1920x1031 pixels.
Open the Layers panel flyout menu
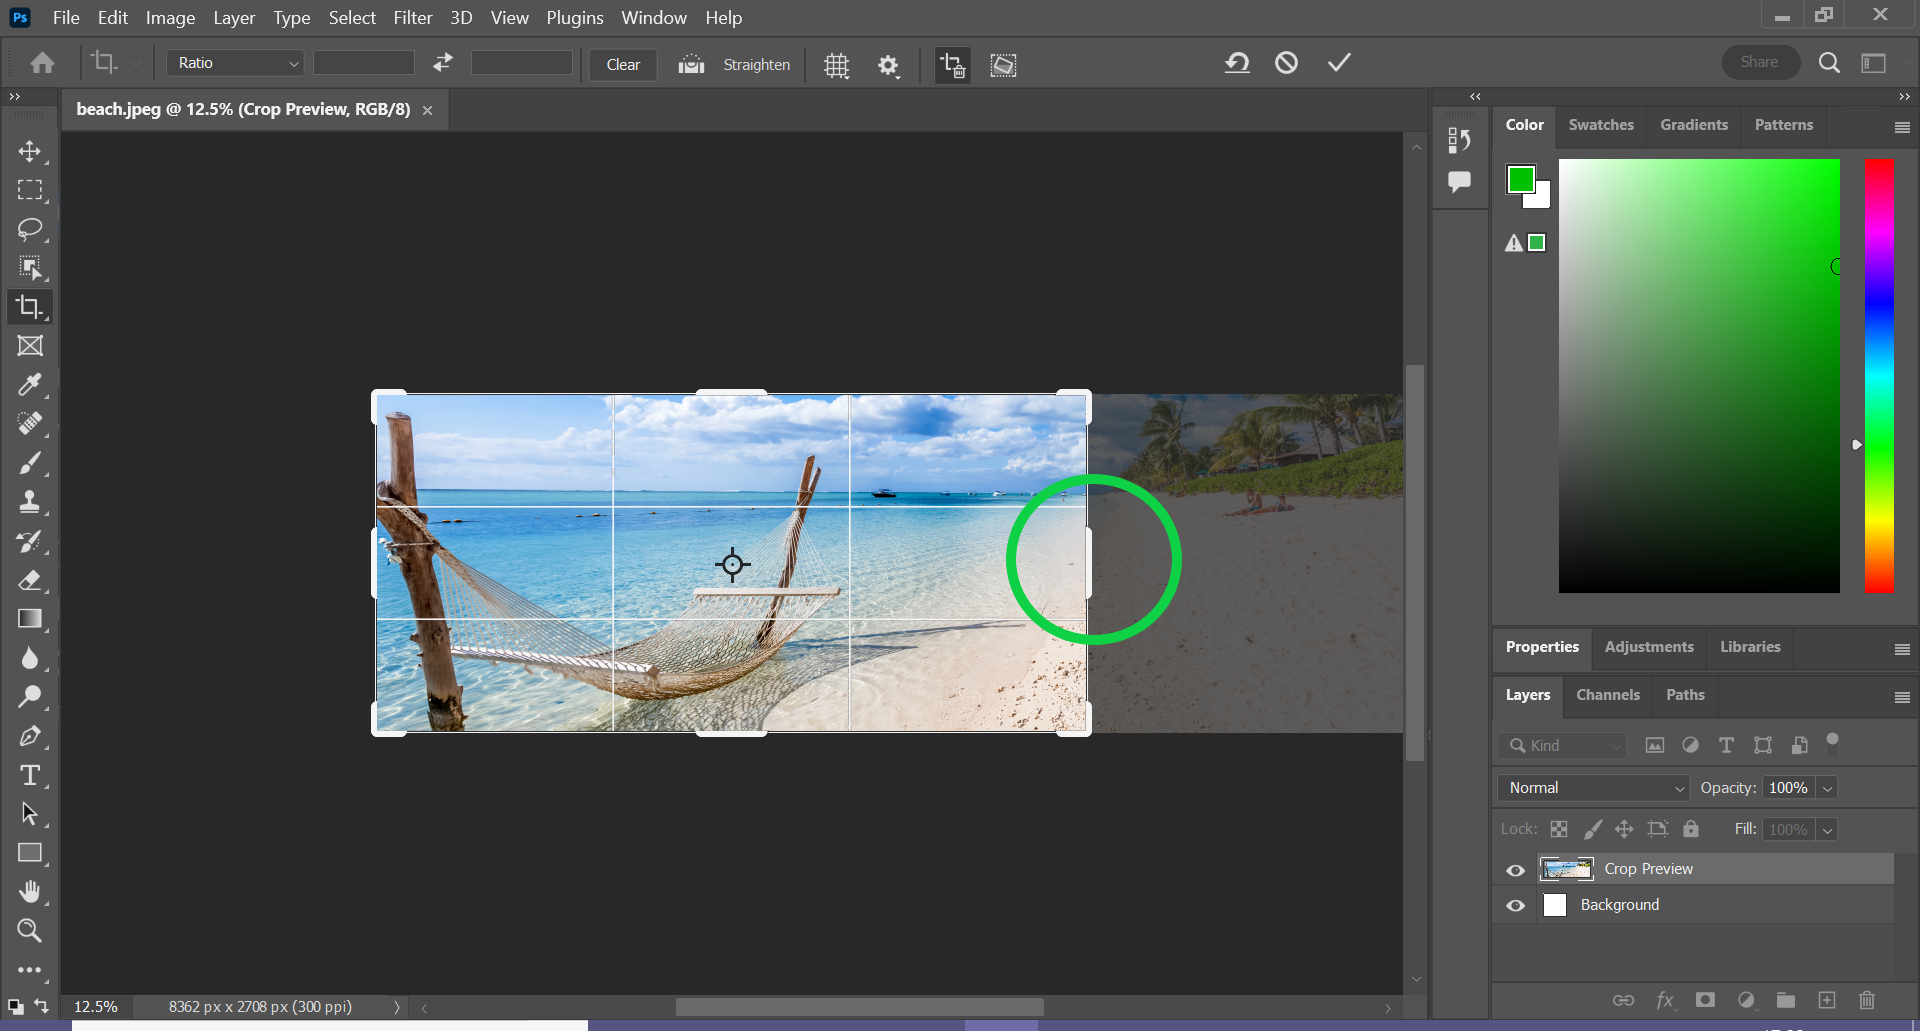(x=1902, y=697)
